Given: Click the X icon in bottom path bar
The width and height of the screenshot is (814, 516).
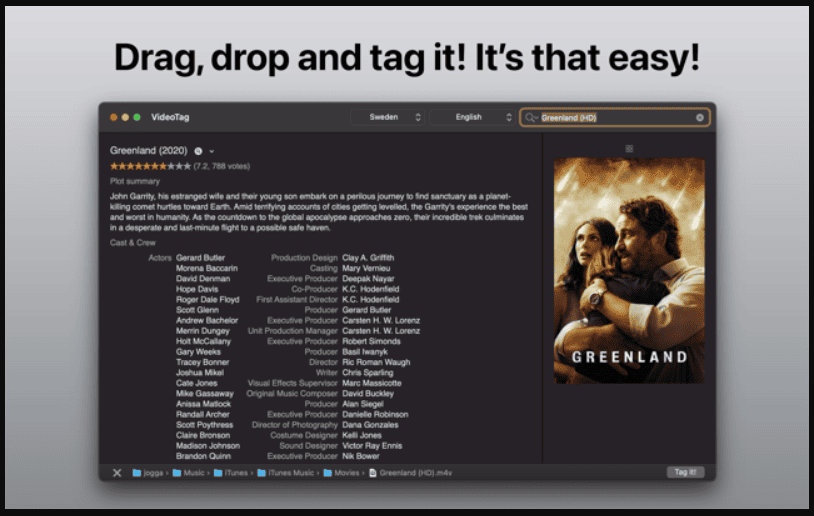Looking at the screenshot, I should pyautogui.click(x=117, y=472).
